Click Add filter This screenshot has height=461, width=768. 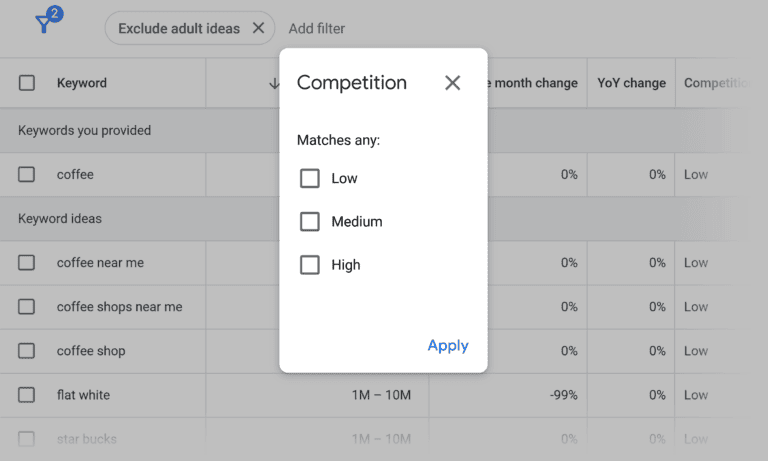point(316,28)
